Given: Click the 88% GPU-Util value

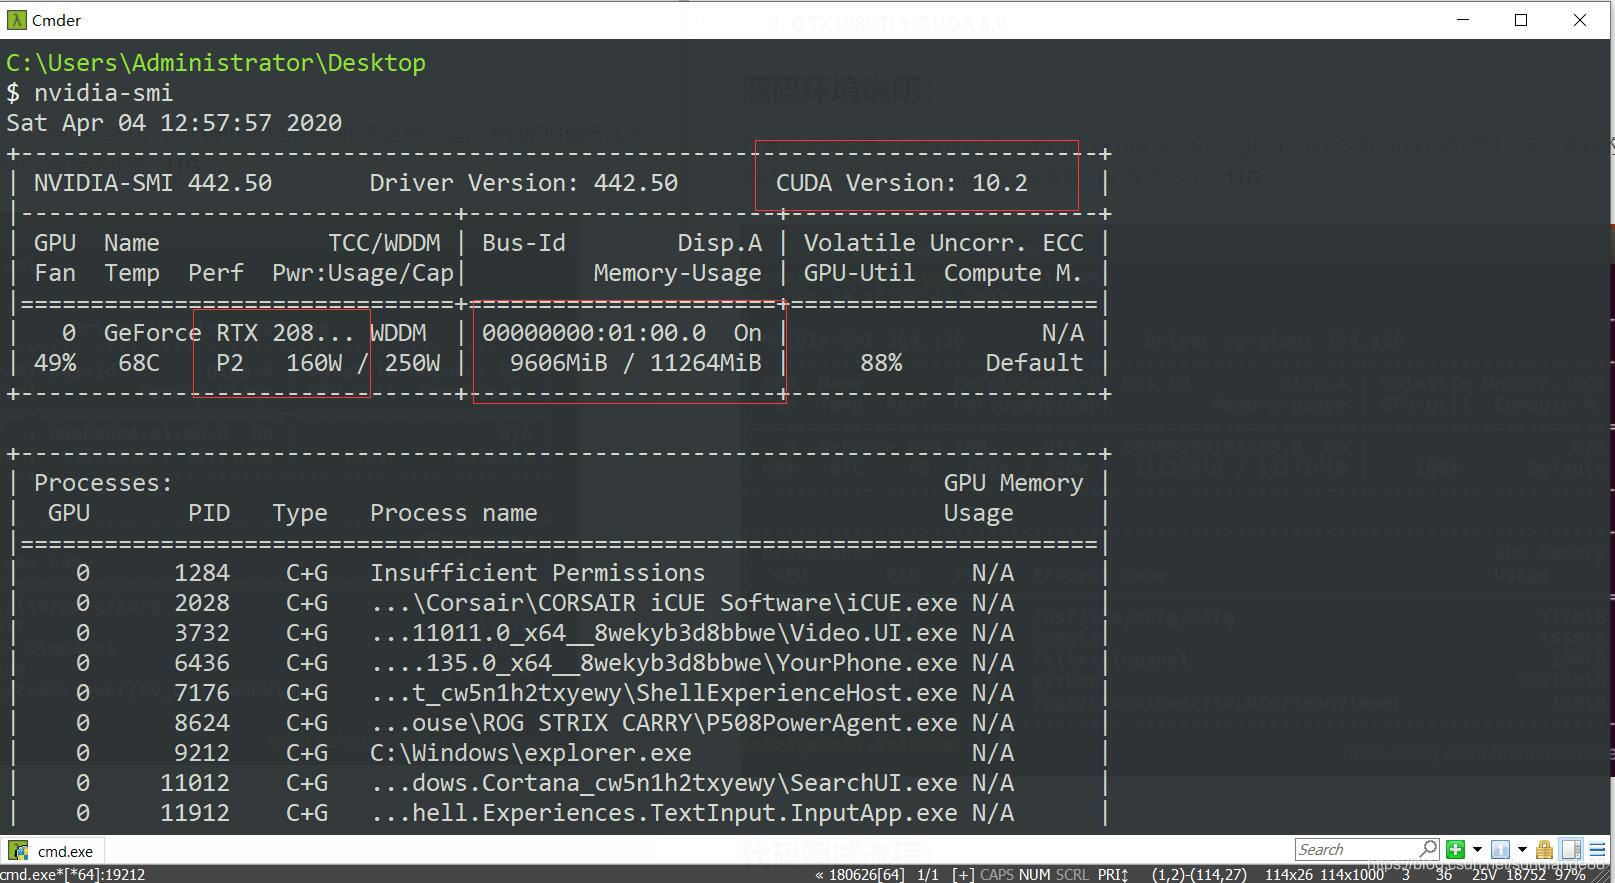Looking at the screenshot, I should [x=880, y=363].
